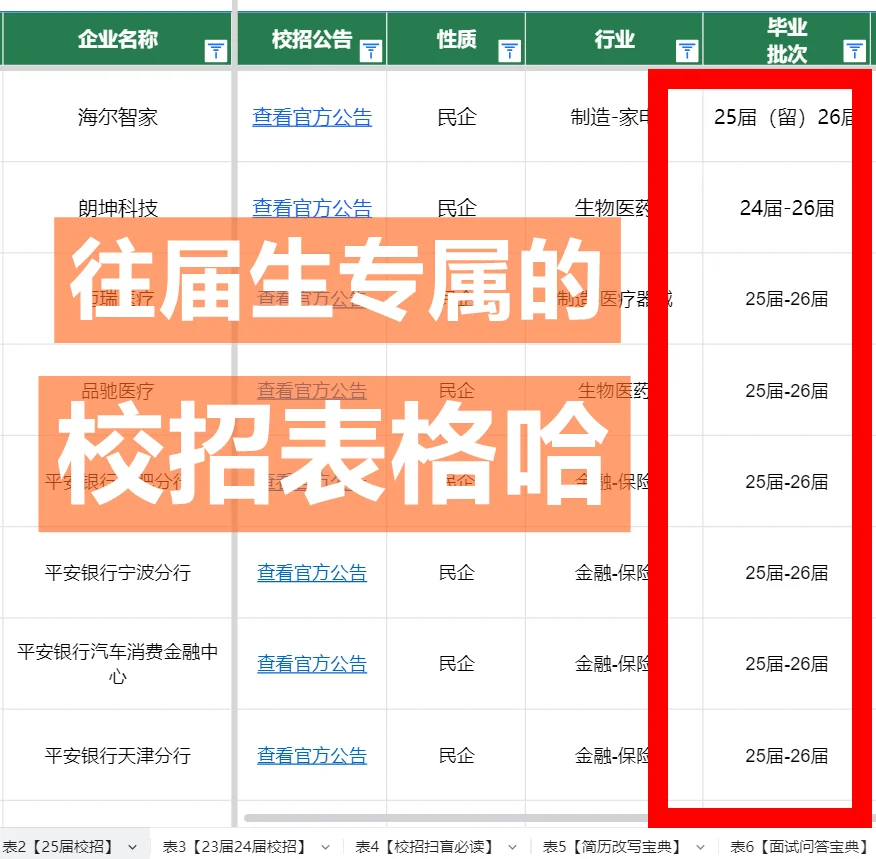The width and height of the screenshot is (876, 859).
Task: Select the 24届-26届 batch cell
Action: 787,208
